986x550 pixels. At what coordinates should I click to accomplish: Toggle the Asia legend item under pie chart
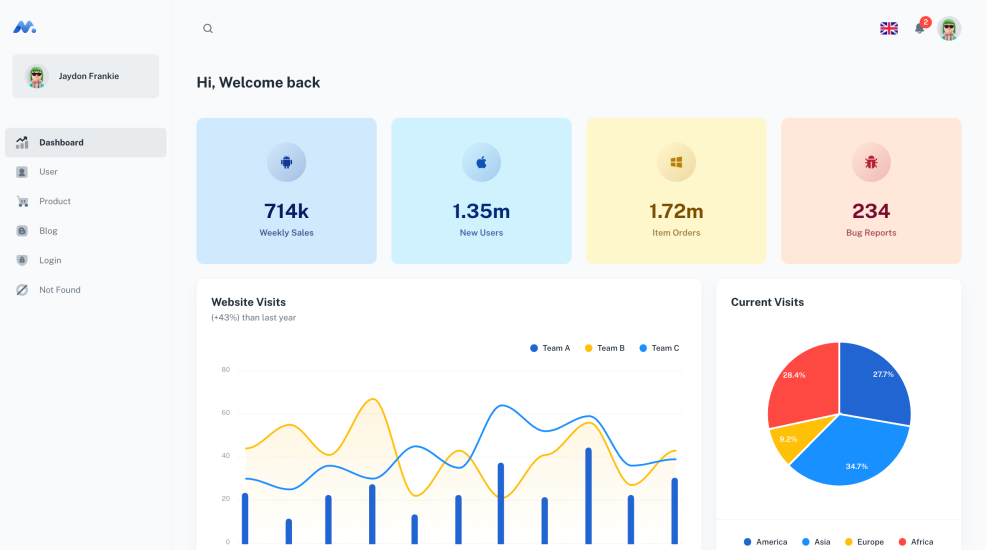(x=814, y=542)
